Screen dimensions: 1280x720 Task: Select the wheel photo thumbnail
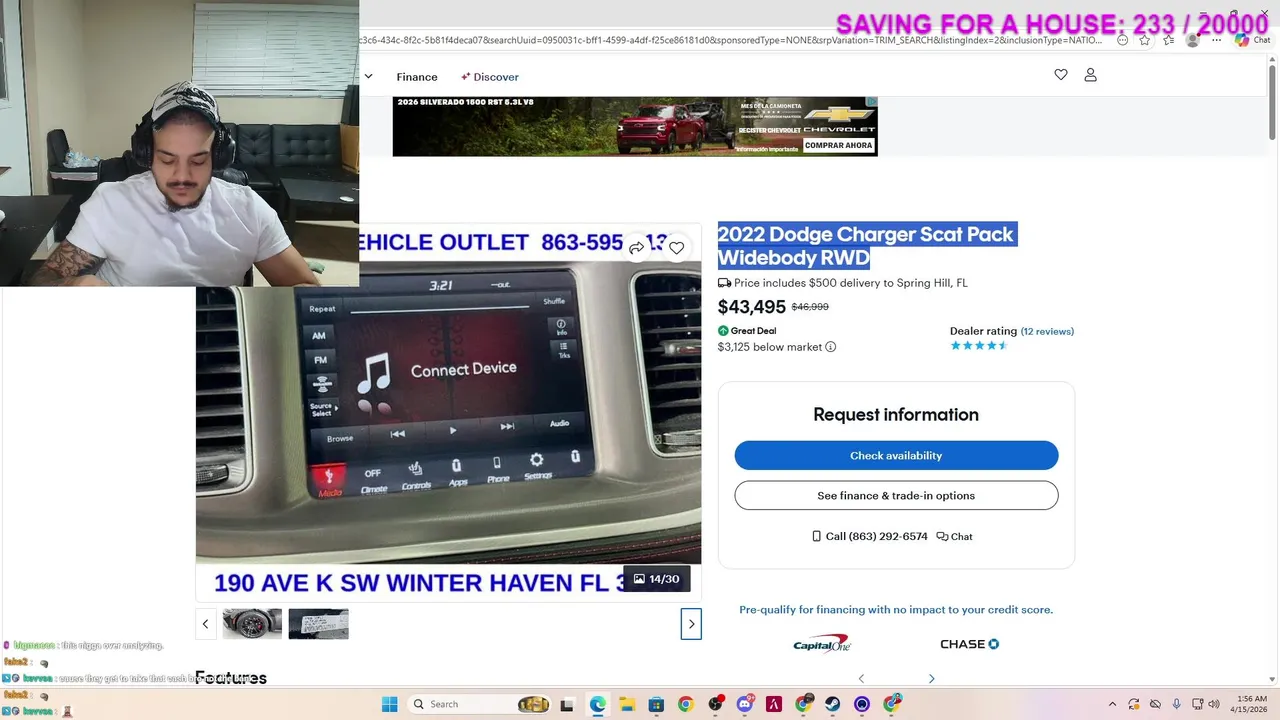pos(252,624)
